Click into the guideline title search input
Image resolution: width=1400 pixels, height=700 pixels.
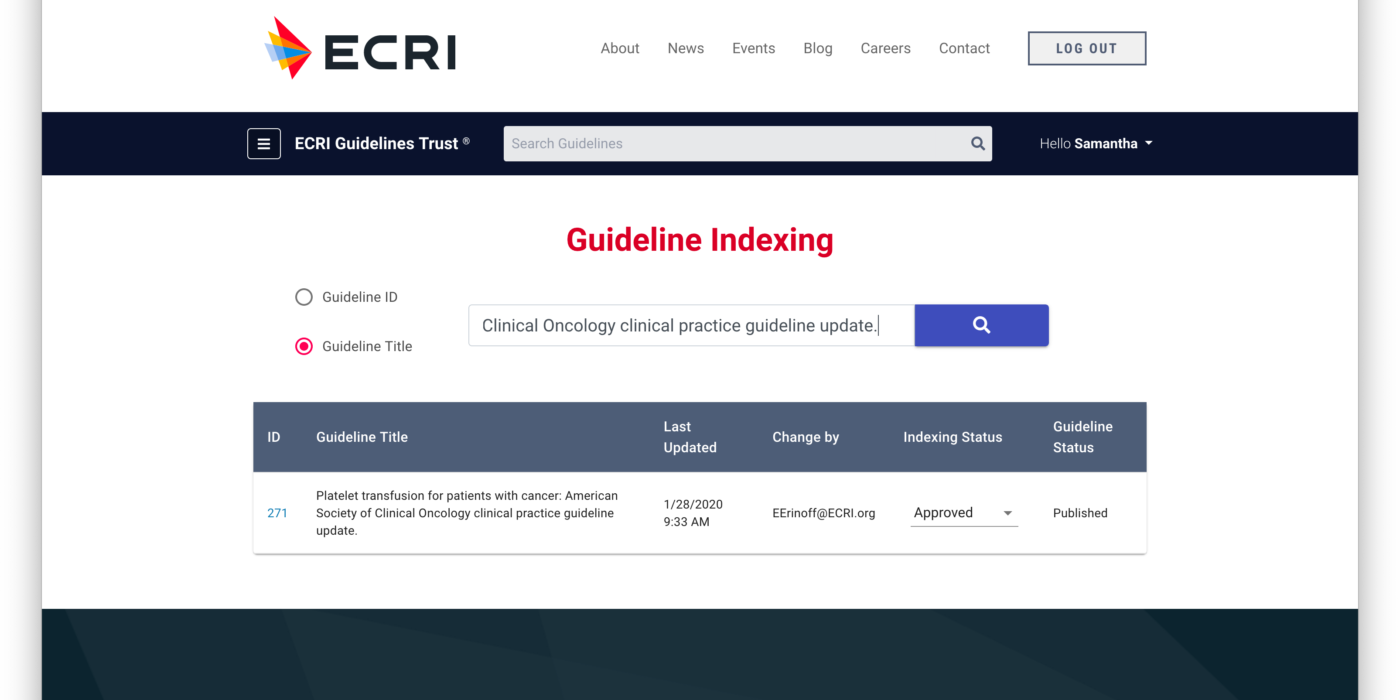(x=690, y=326)
